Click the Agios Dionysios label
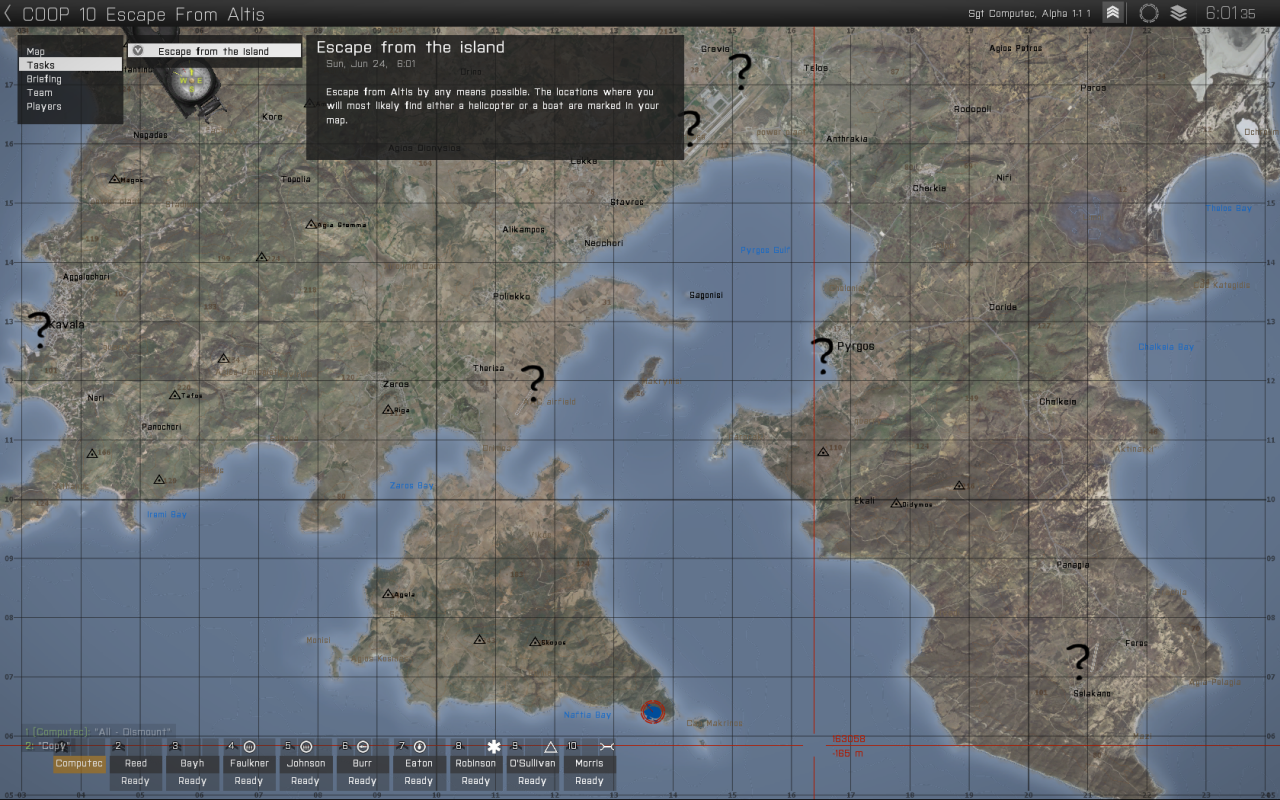The width and height of the screenshot is (1280, 800). tap(425, 148)
